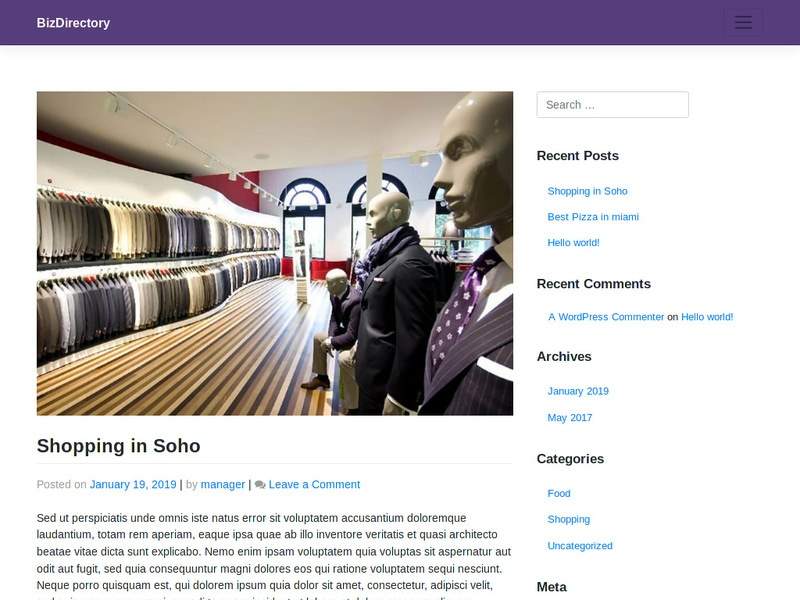Visit A WordPress Commenter's profile link
The image size is (800, 600).
pos(606,317)
